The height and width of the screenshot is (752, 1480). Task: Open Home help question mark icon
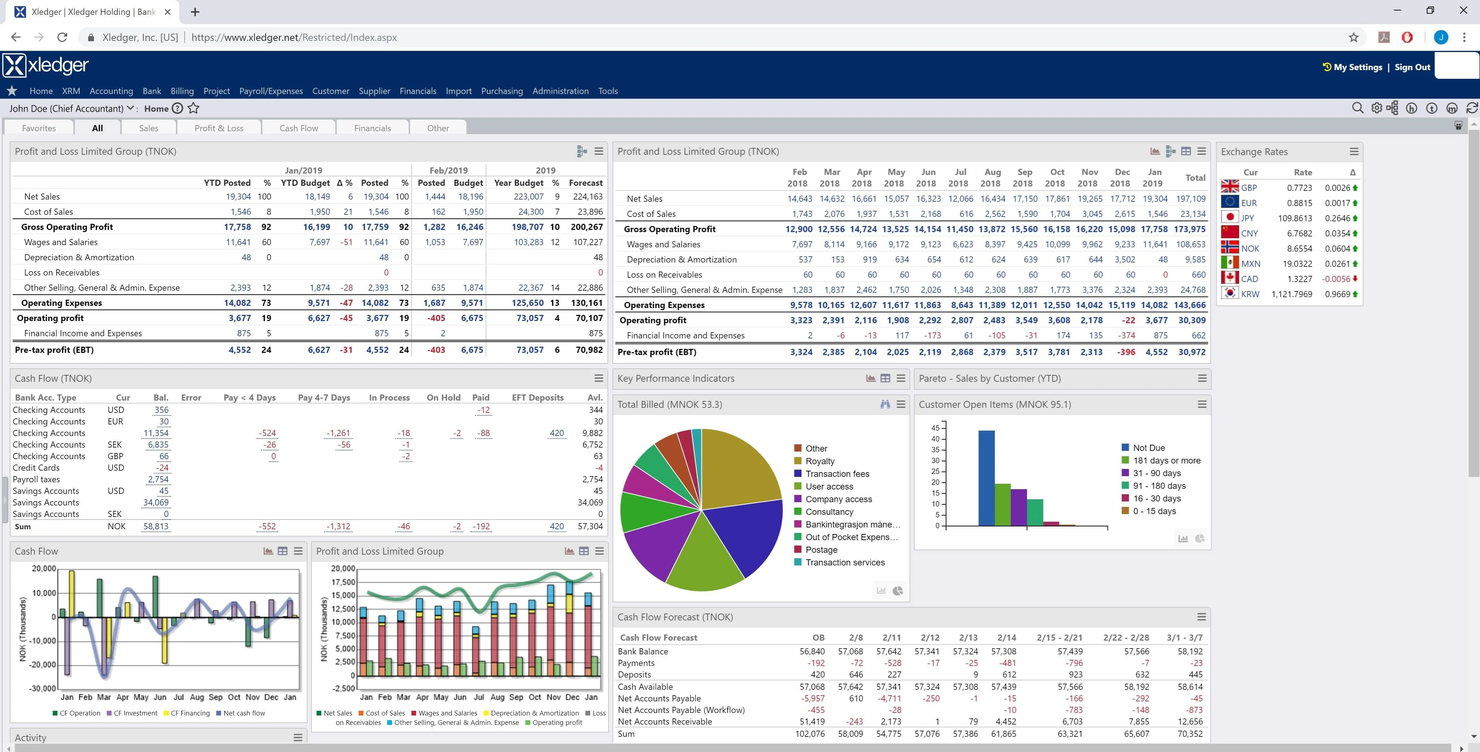(177, 108)
